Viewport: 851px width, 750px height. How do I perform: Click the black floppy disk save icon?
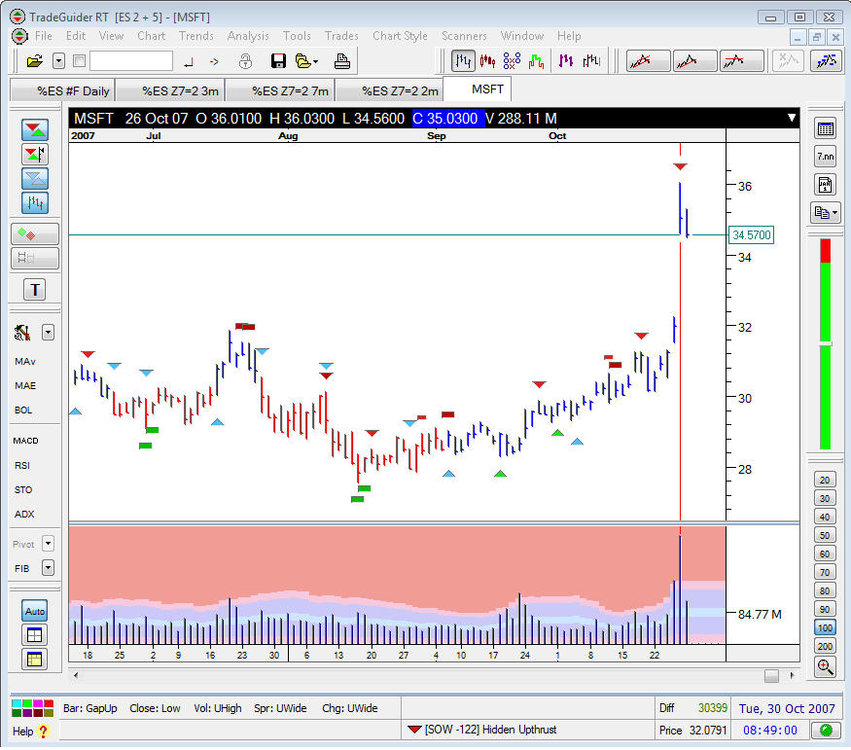(x=278, y=61)
